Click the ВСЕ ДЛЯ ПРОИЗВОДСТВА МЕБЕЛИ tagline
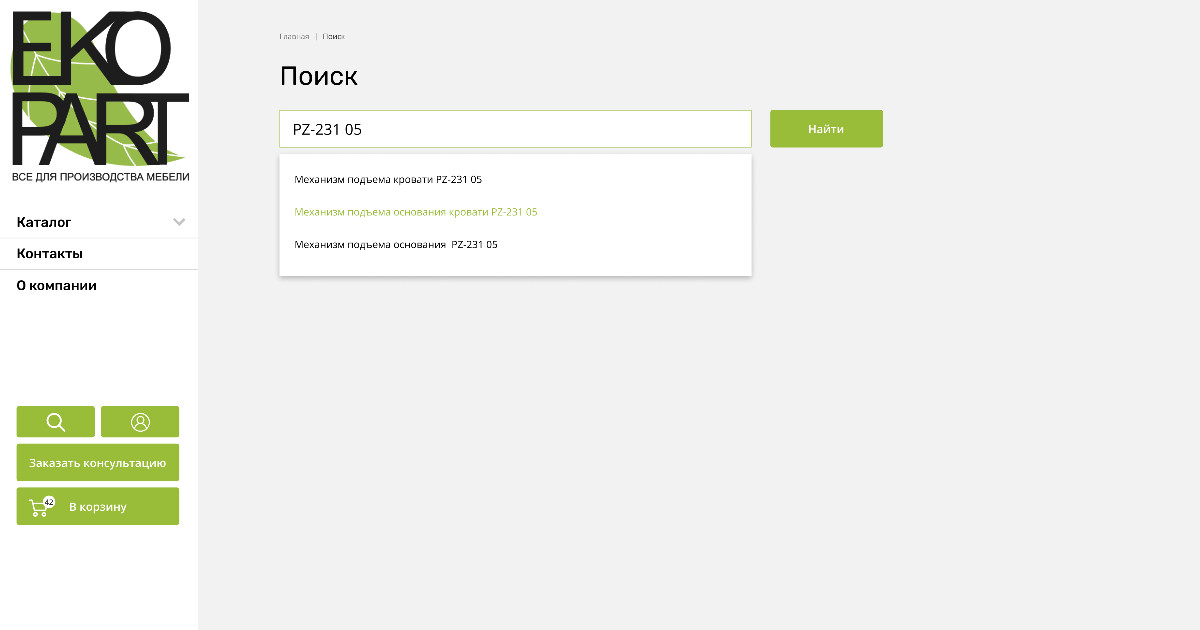The height and width of the screenshot is (630, 1200). pyautogui.click(x=100, y=177)
